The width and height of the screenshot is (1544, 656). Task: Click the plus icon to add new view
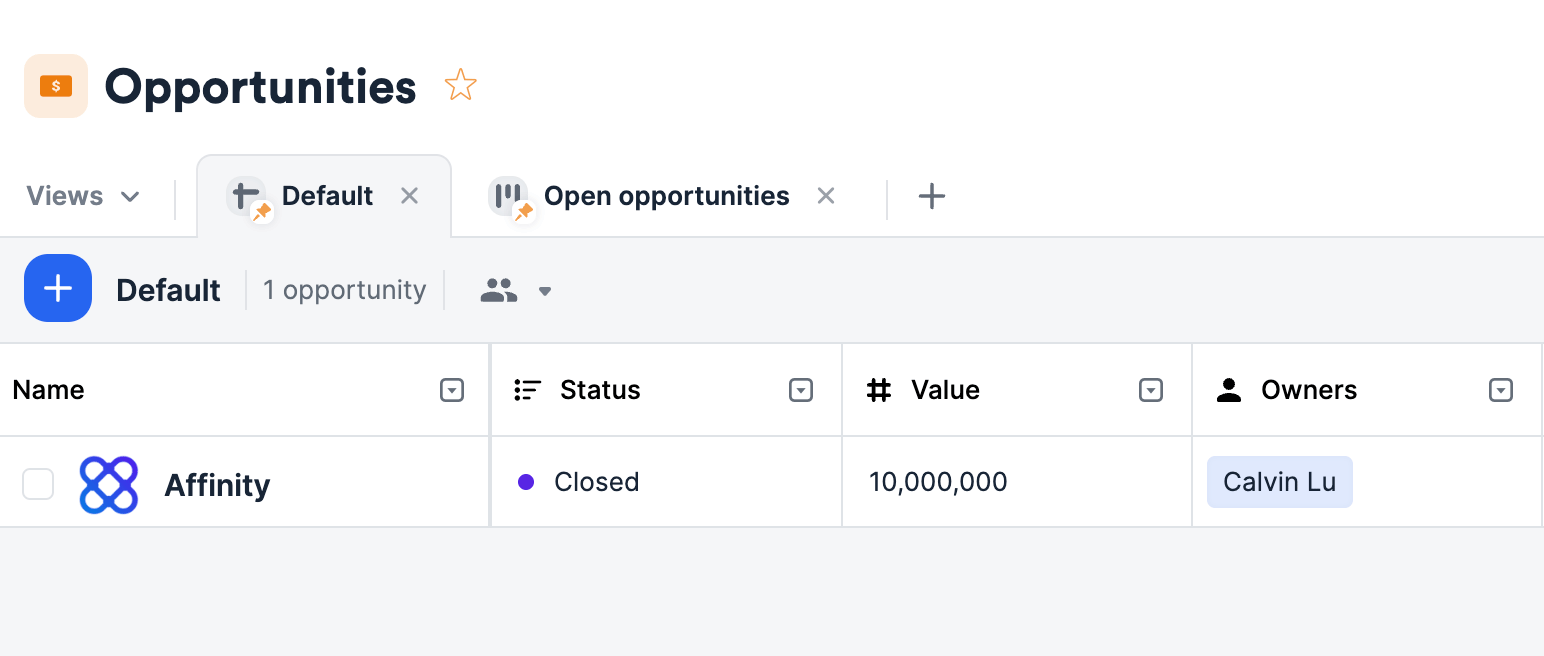(931, 196)
